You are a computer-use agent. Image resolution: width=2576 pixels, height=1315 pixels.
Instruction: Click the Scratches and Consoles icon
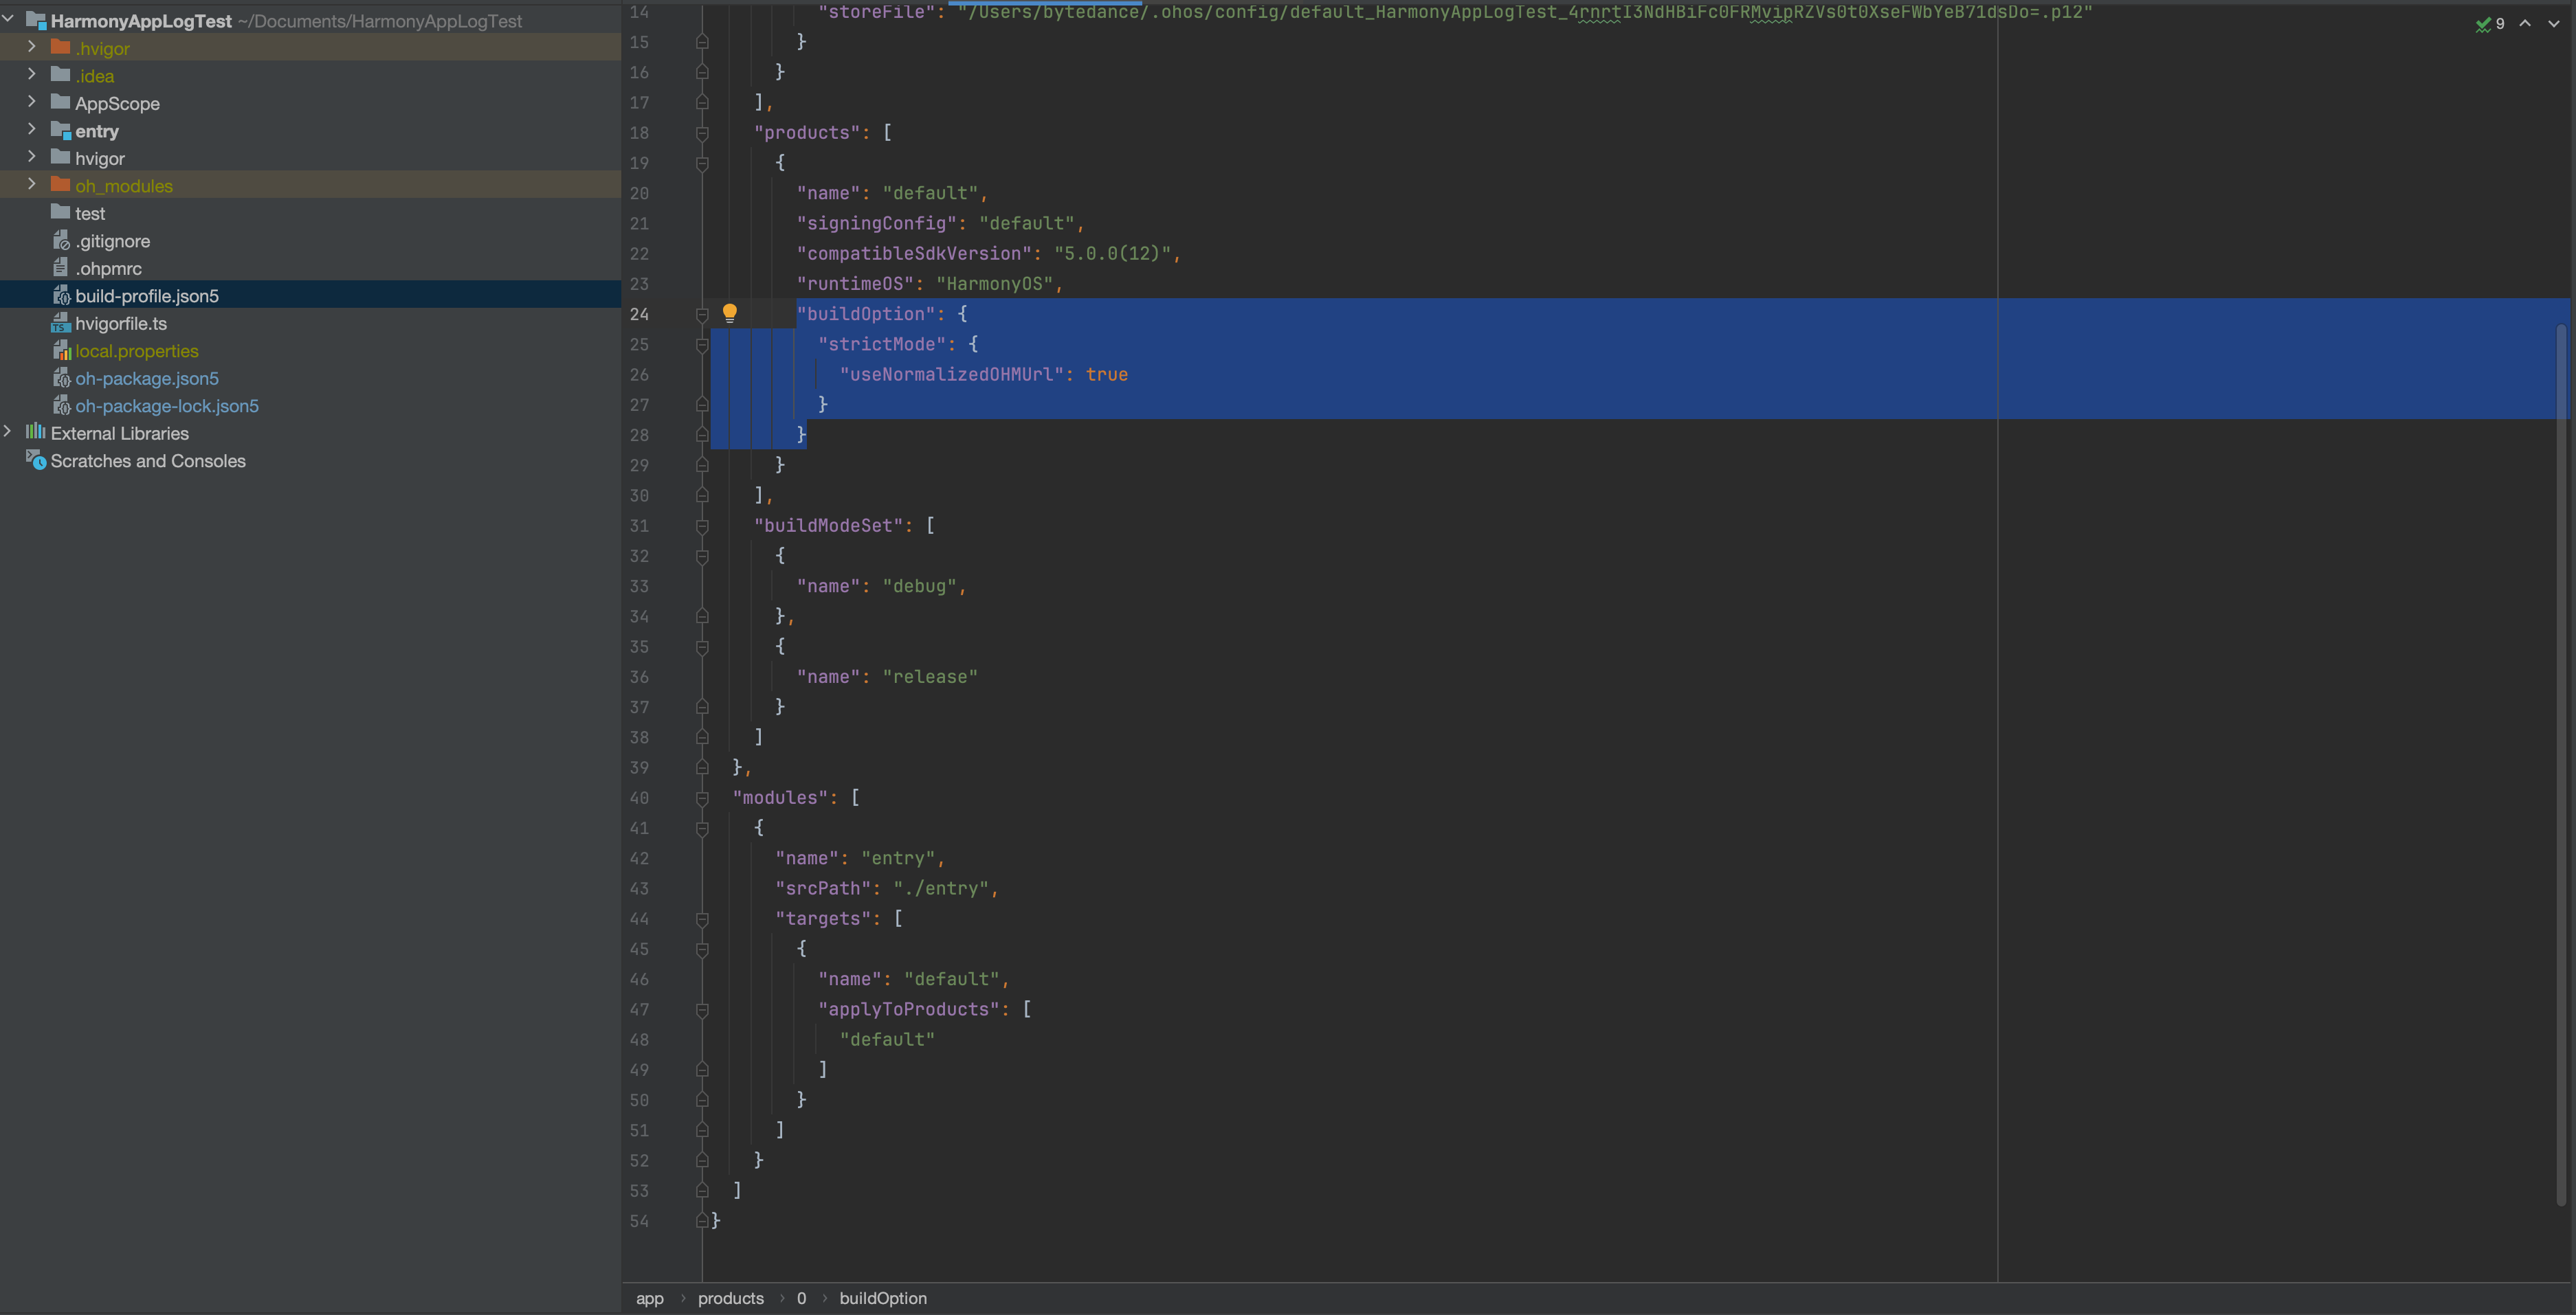click(x=36, y=460)
